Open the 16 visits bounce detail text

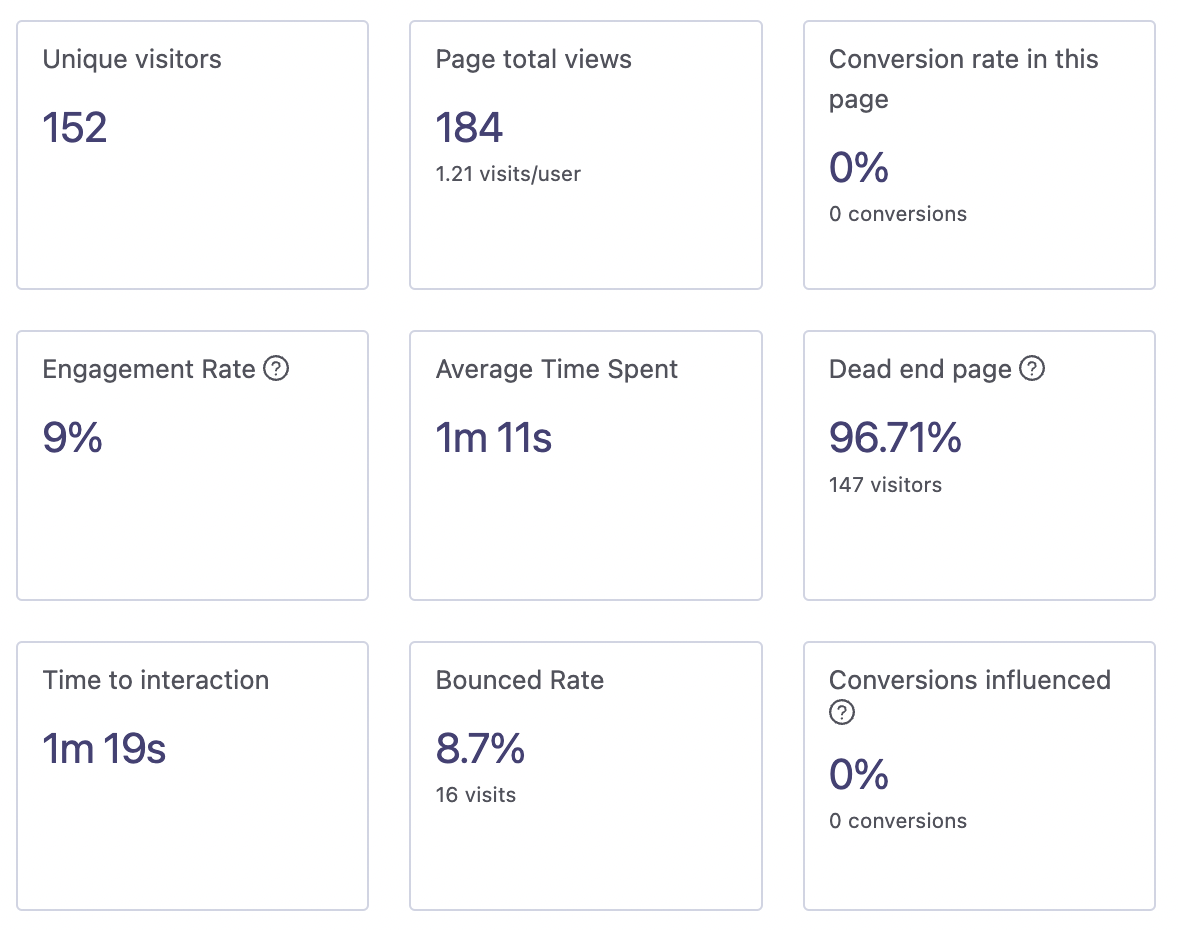point(476,796)
